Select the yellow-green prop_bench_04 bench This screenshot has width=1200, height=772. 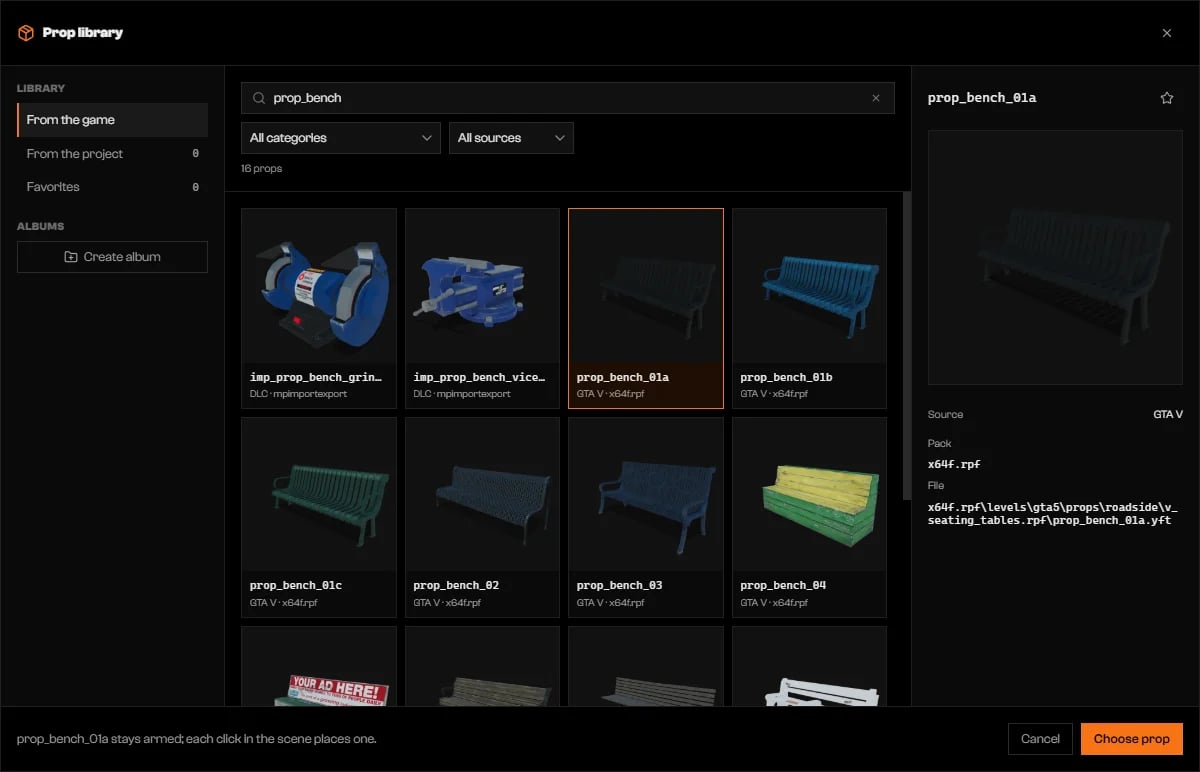(x=809, y=517)
